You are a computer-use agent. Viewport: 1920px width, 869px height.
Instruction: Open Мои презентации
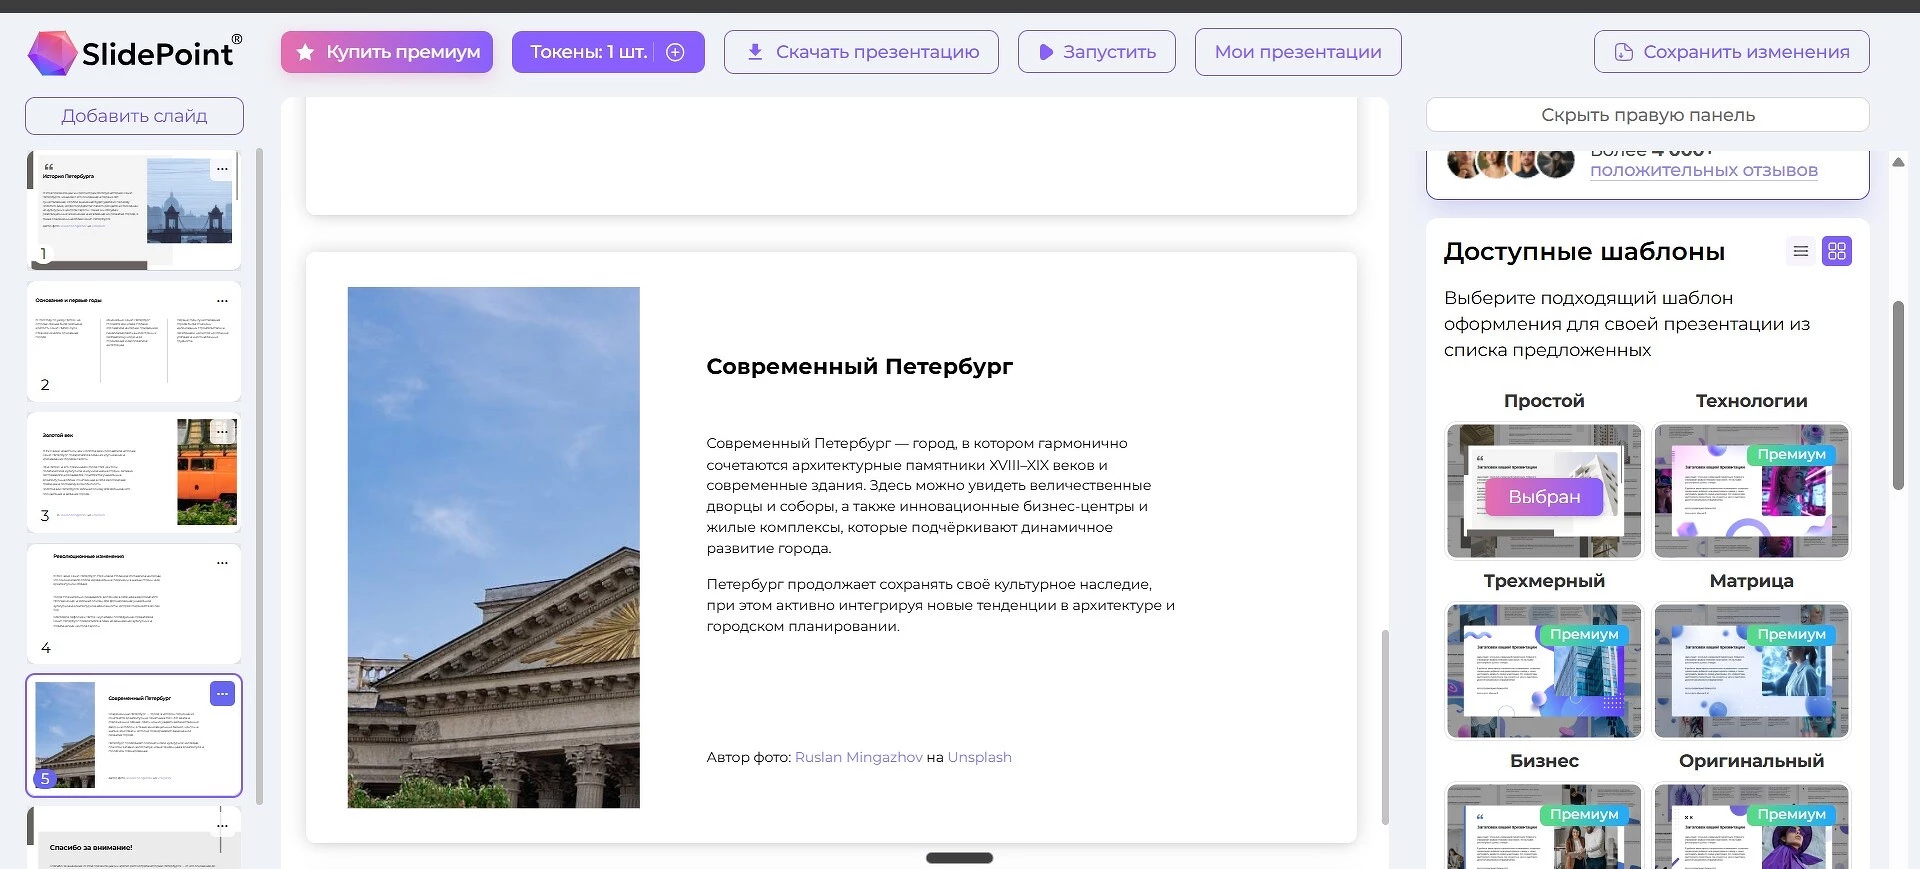pos(1297,52)
